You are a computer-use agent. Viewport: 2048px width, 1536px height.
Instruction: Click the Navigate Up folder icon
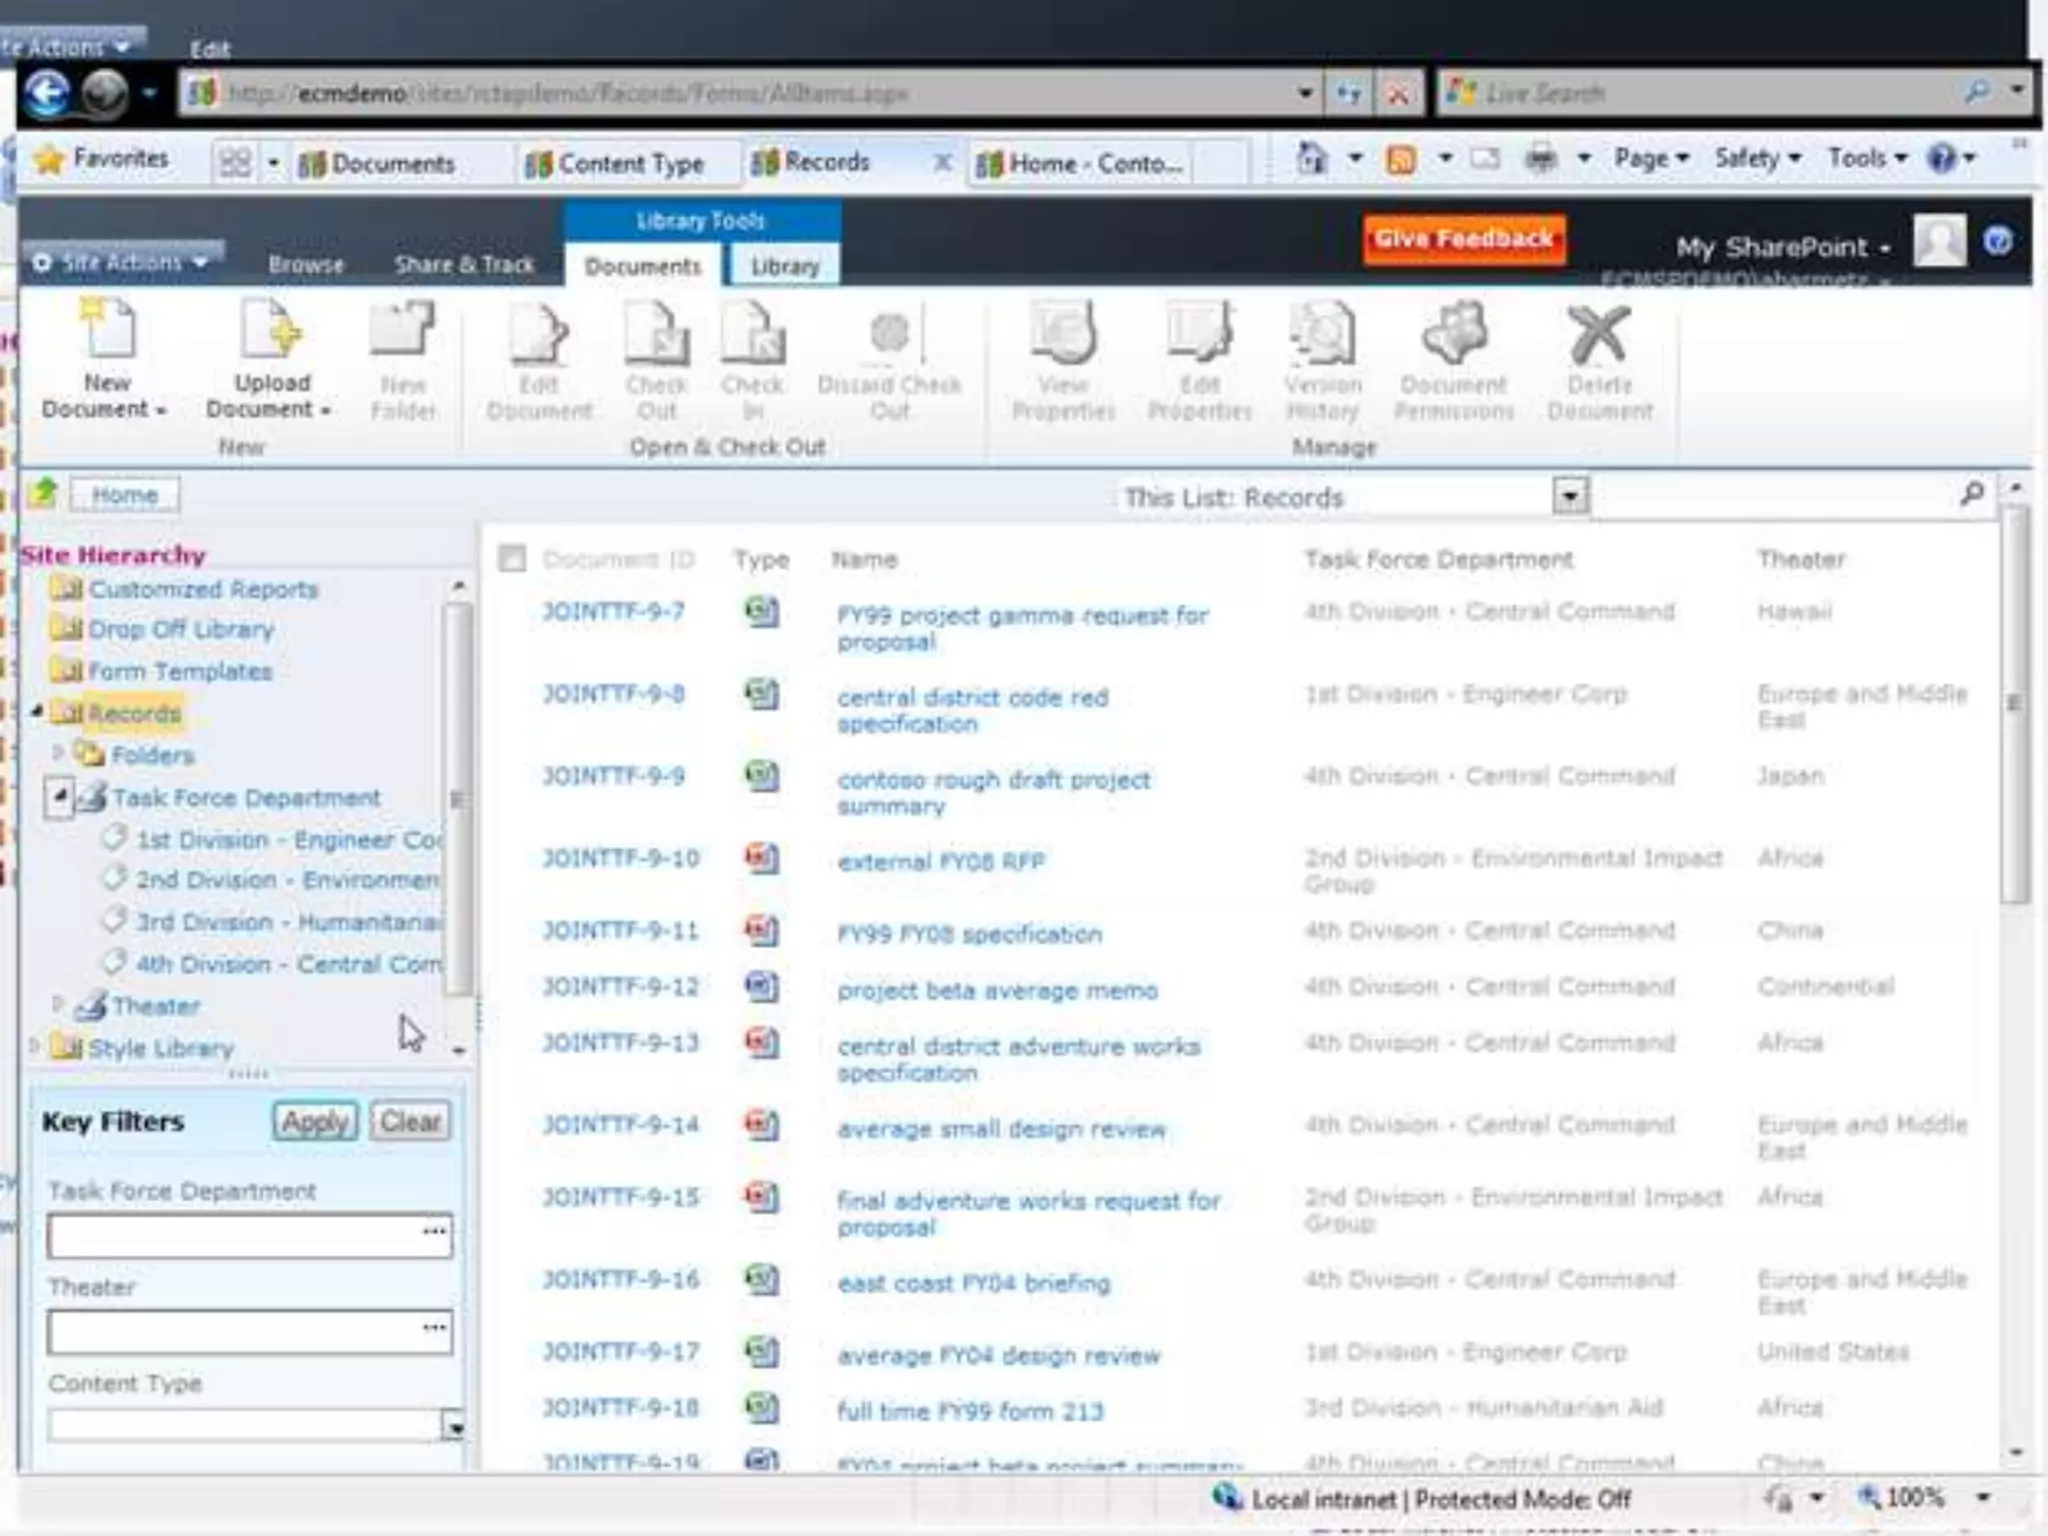click(x=44, y=494)
